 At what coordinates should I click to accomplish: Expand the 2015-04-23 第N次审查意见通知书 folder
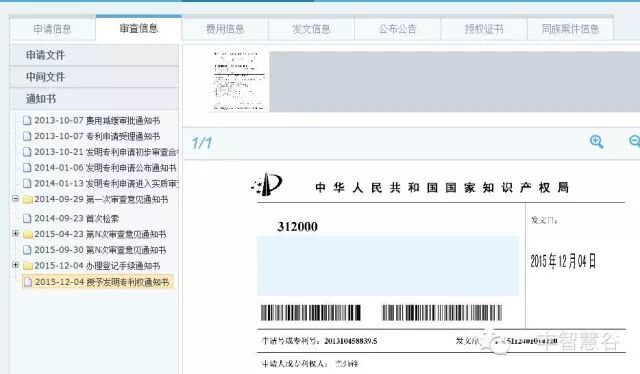[16, 233]
